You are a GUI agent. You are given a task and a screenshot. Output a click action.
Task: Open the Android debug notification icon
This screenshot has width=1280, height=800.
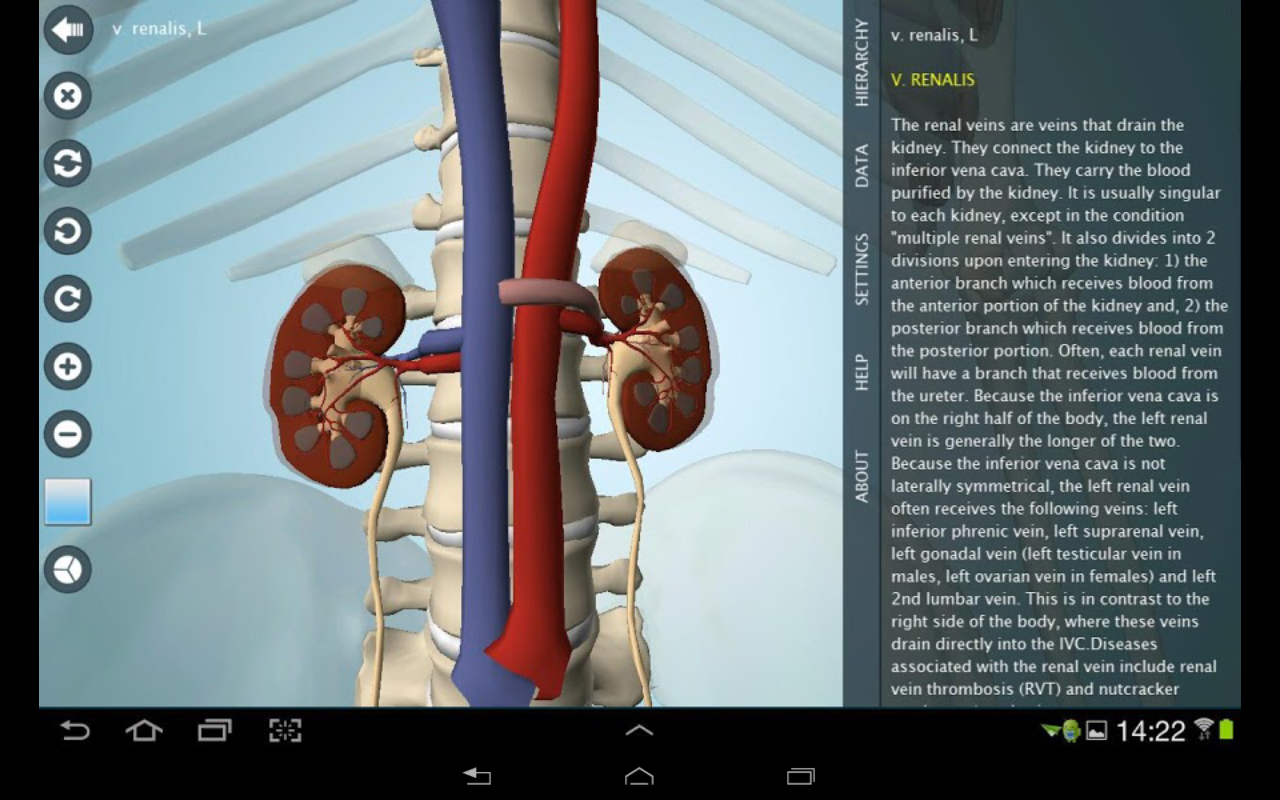pos(1071,731)
